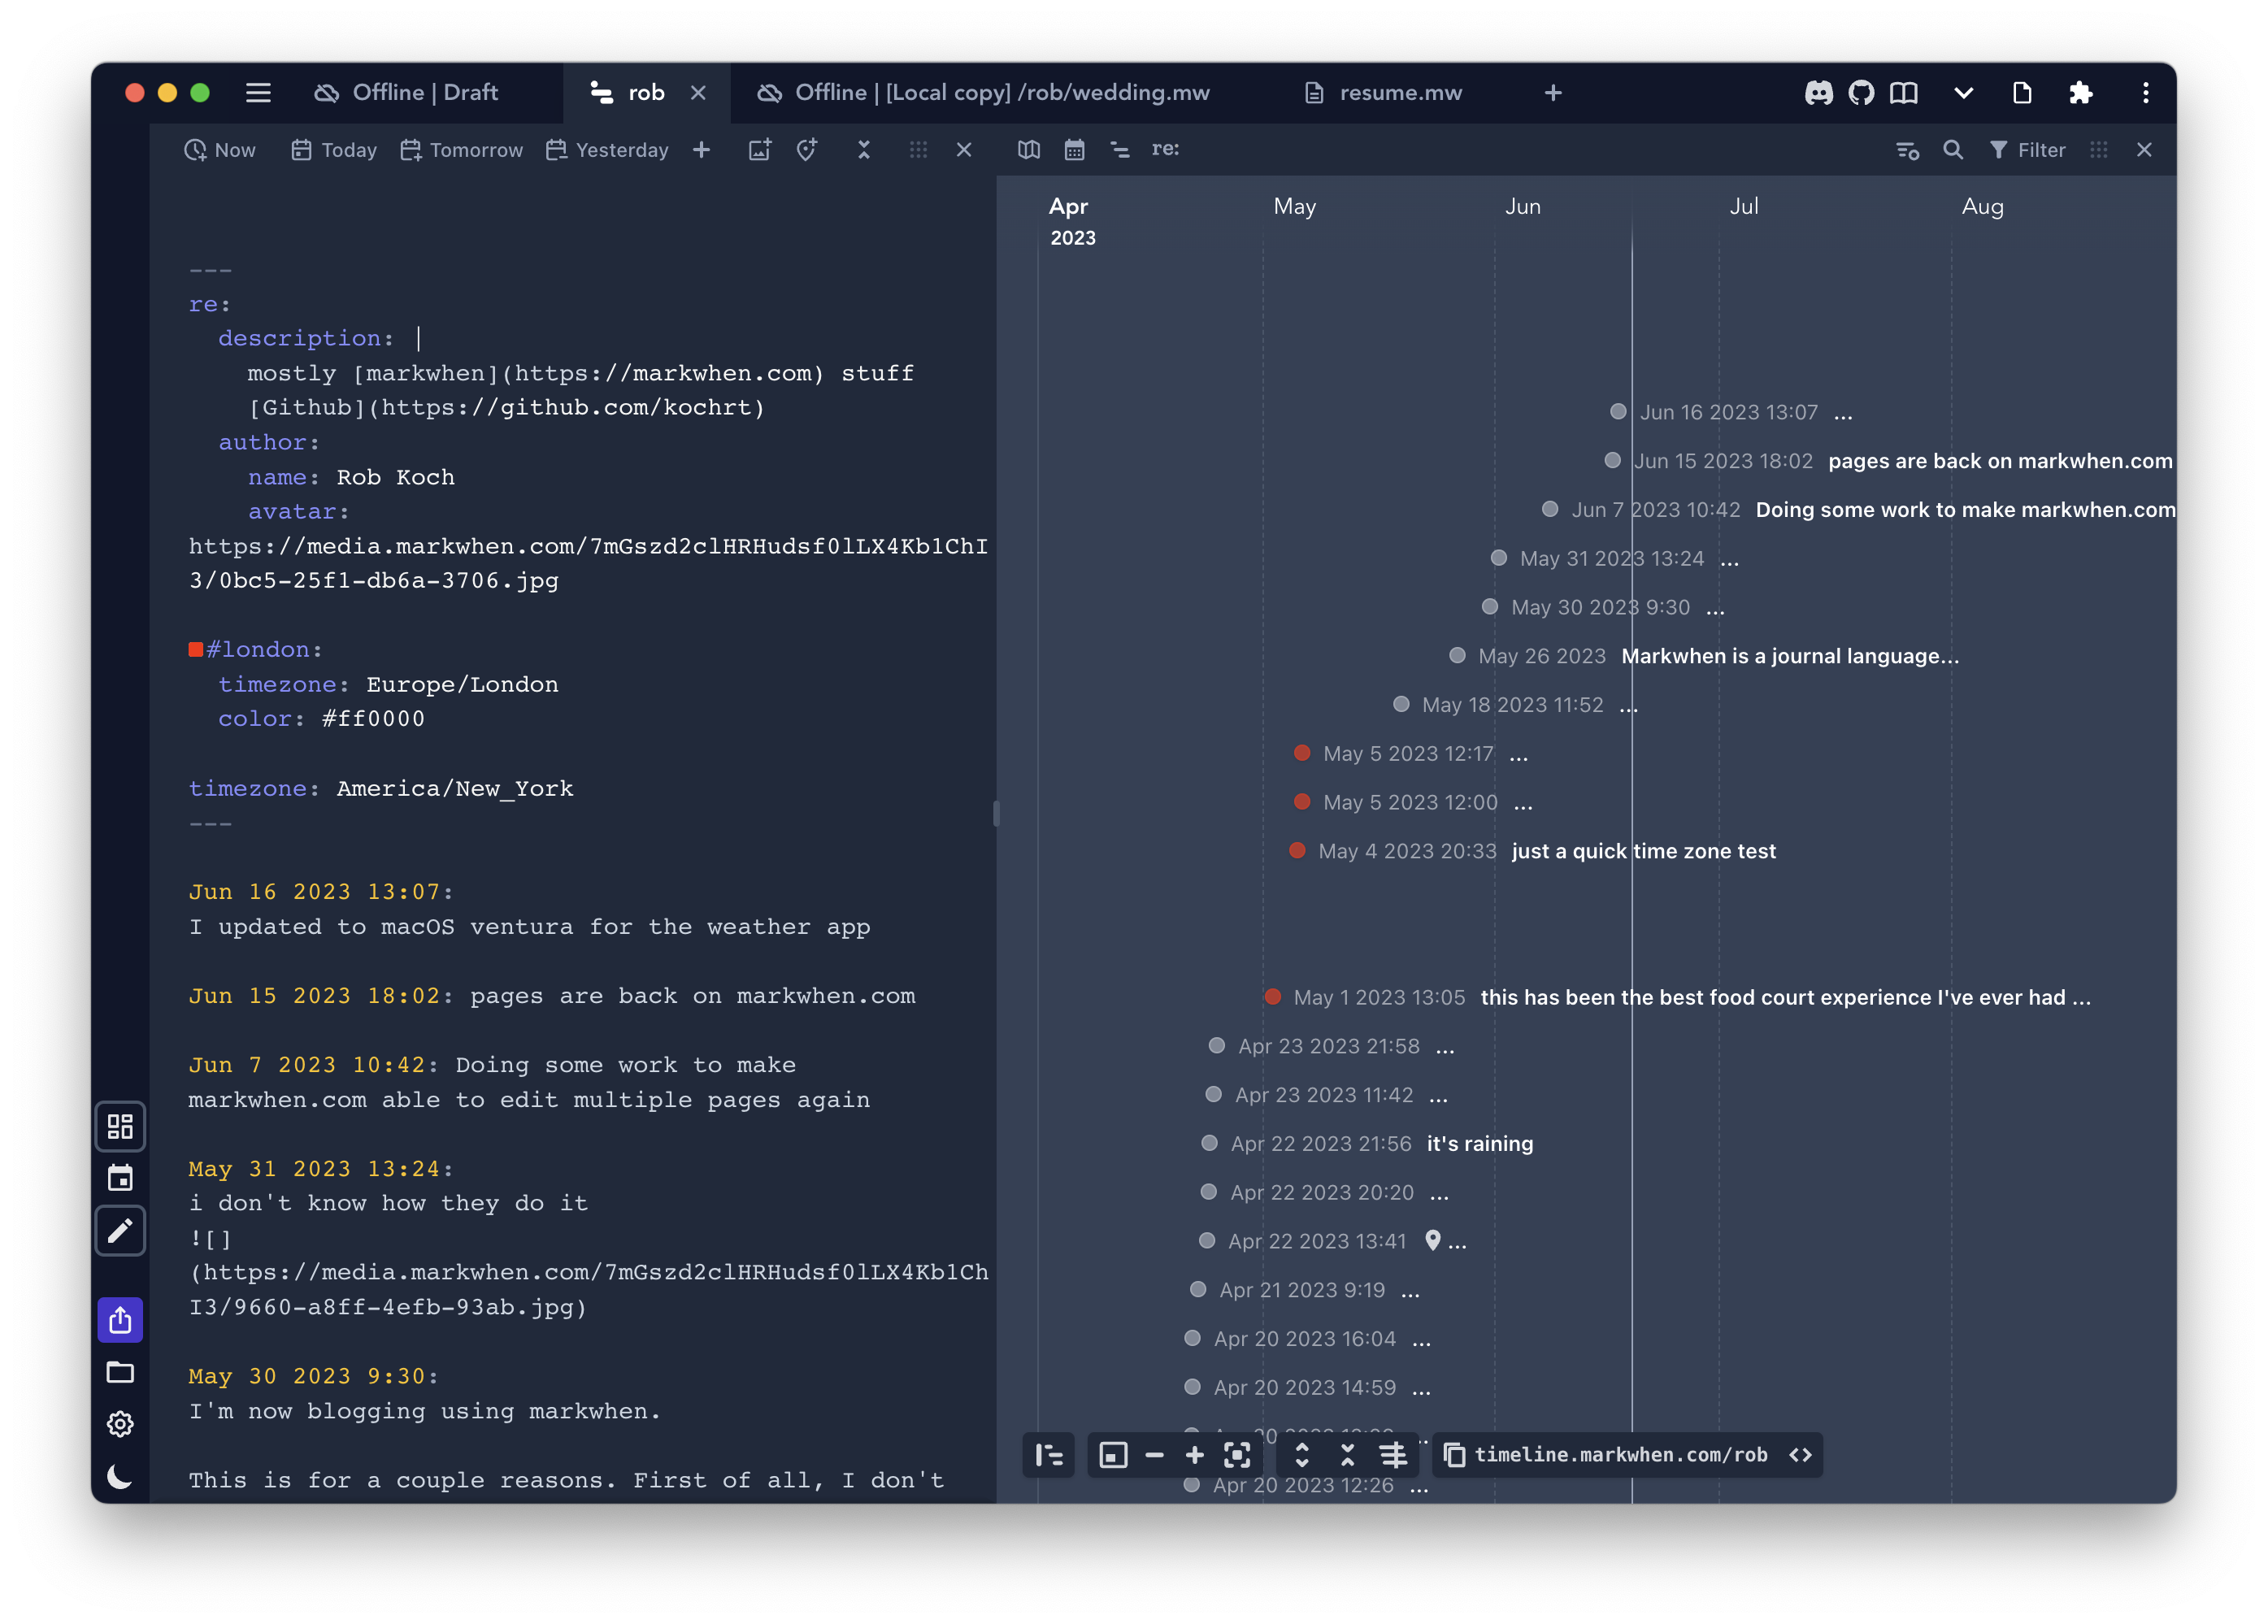
Task: Add a location pin to entry
Action: (807, 150)
